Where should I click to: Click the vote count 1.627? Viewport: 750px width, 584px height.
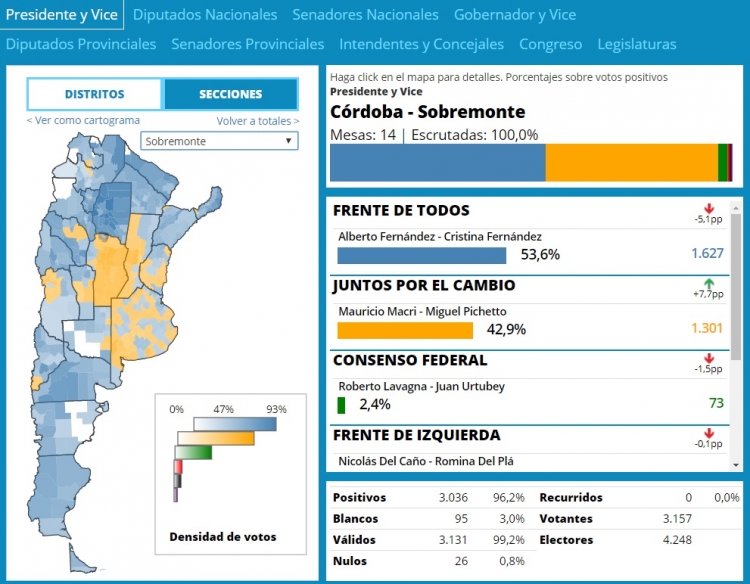[x=707, y=253]
